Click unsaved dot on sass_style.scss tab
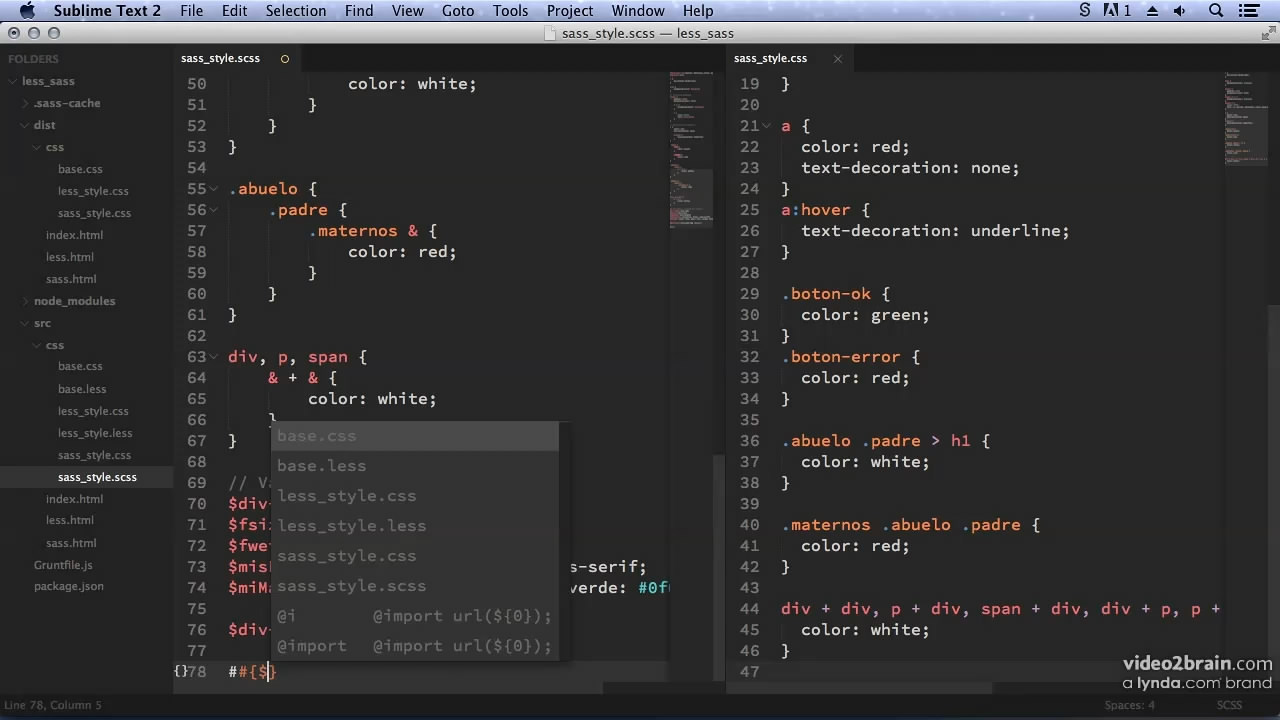Screen dimensions: 1280x720 (284, 58)
